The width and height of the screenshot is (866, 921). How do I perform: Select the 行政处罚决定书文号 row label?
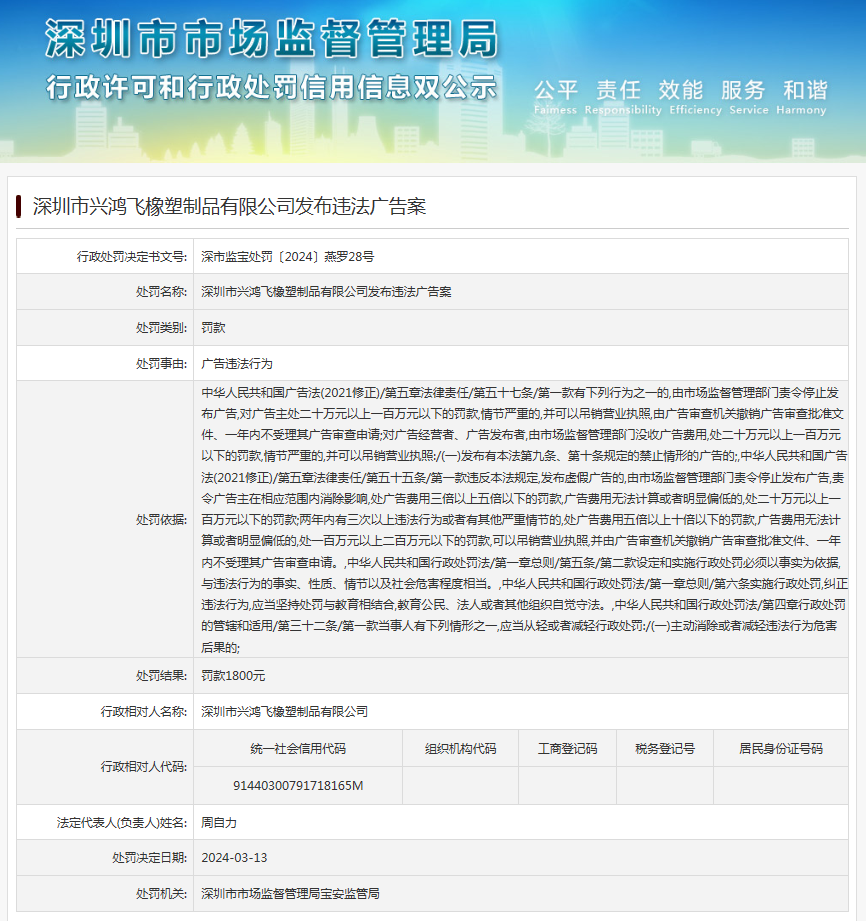[132, 257]
